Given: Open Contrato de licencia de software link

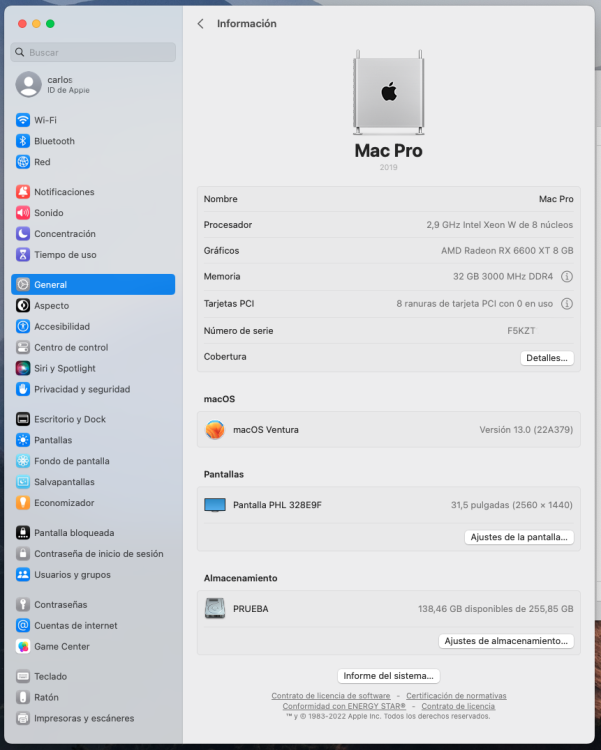Looking at the screenshot, I should click(331, 695).
